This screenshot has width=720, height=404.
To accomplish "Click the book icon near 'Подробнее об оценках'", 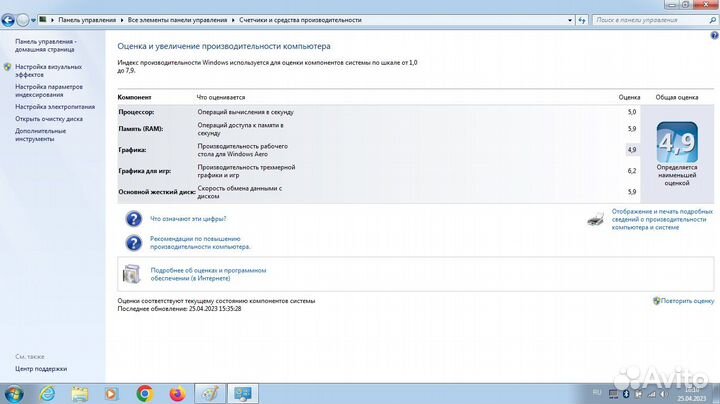I will (132, 274).
